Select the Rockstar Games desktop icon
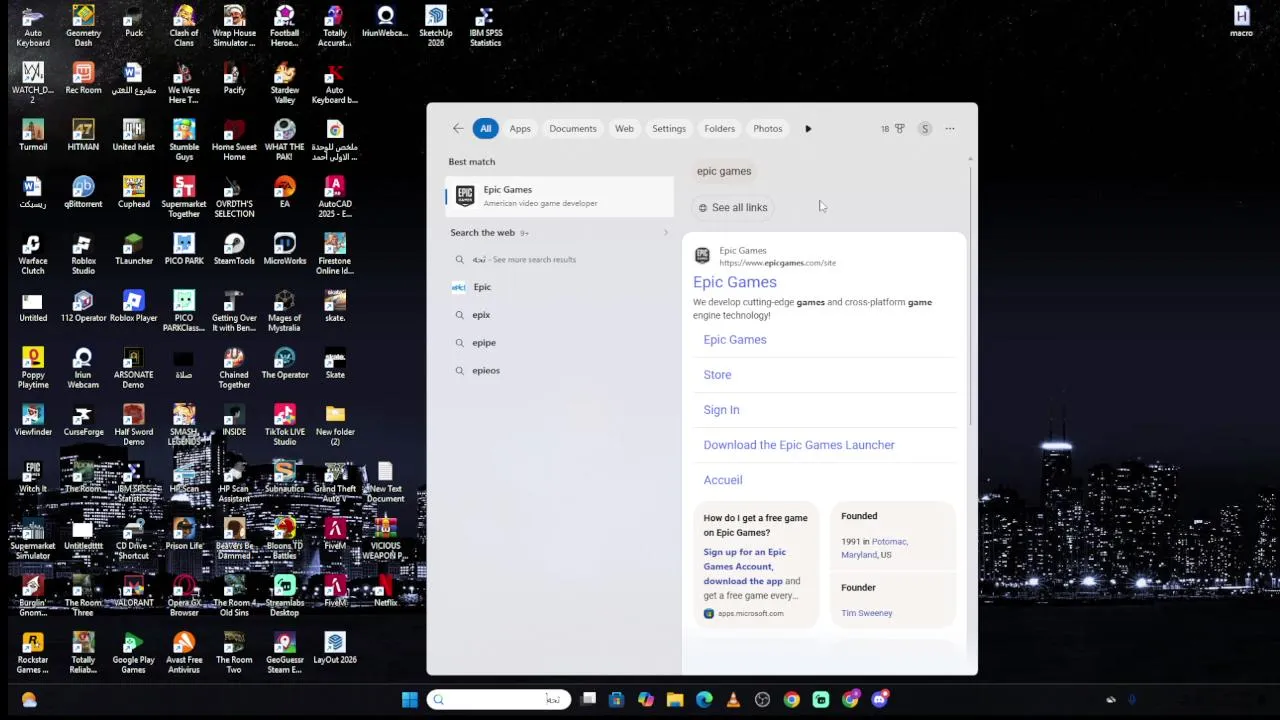 (33, 653)
